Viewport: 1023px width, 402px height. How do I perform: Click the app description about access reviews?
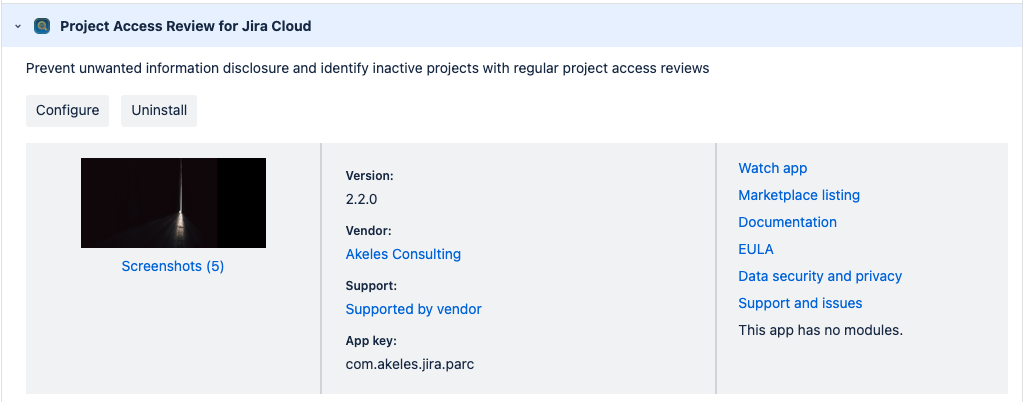[x=367, y=69]
